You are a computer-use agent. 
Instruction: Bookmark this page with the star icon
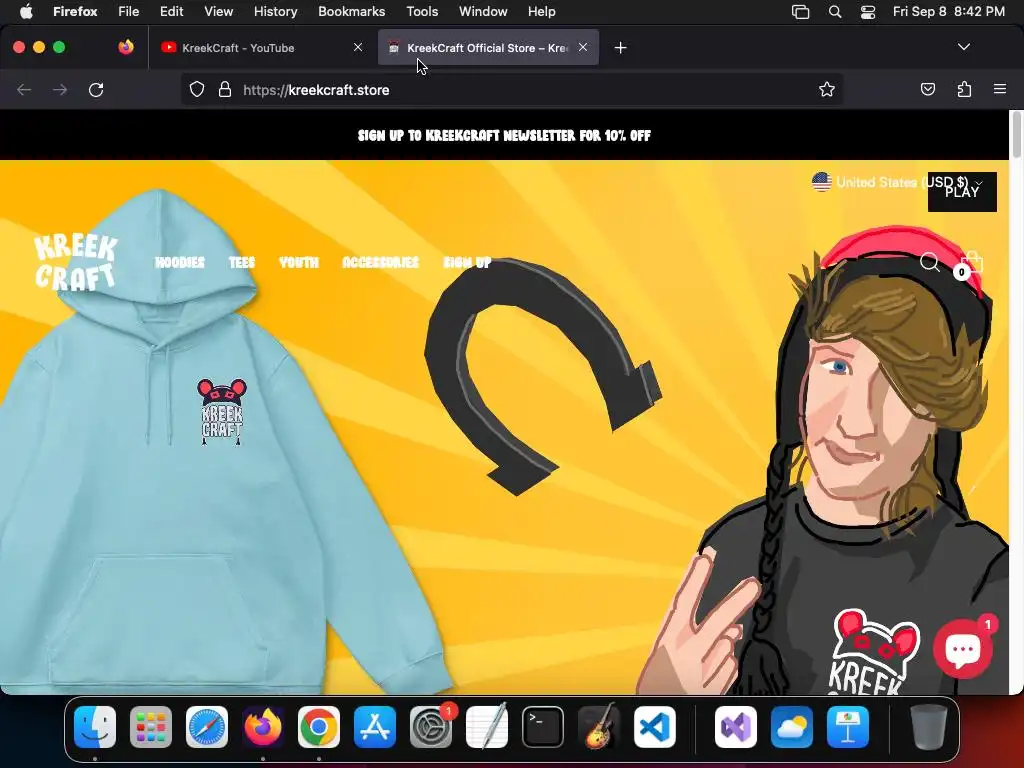(x=827, y=89)
